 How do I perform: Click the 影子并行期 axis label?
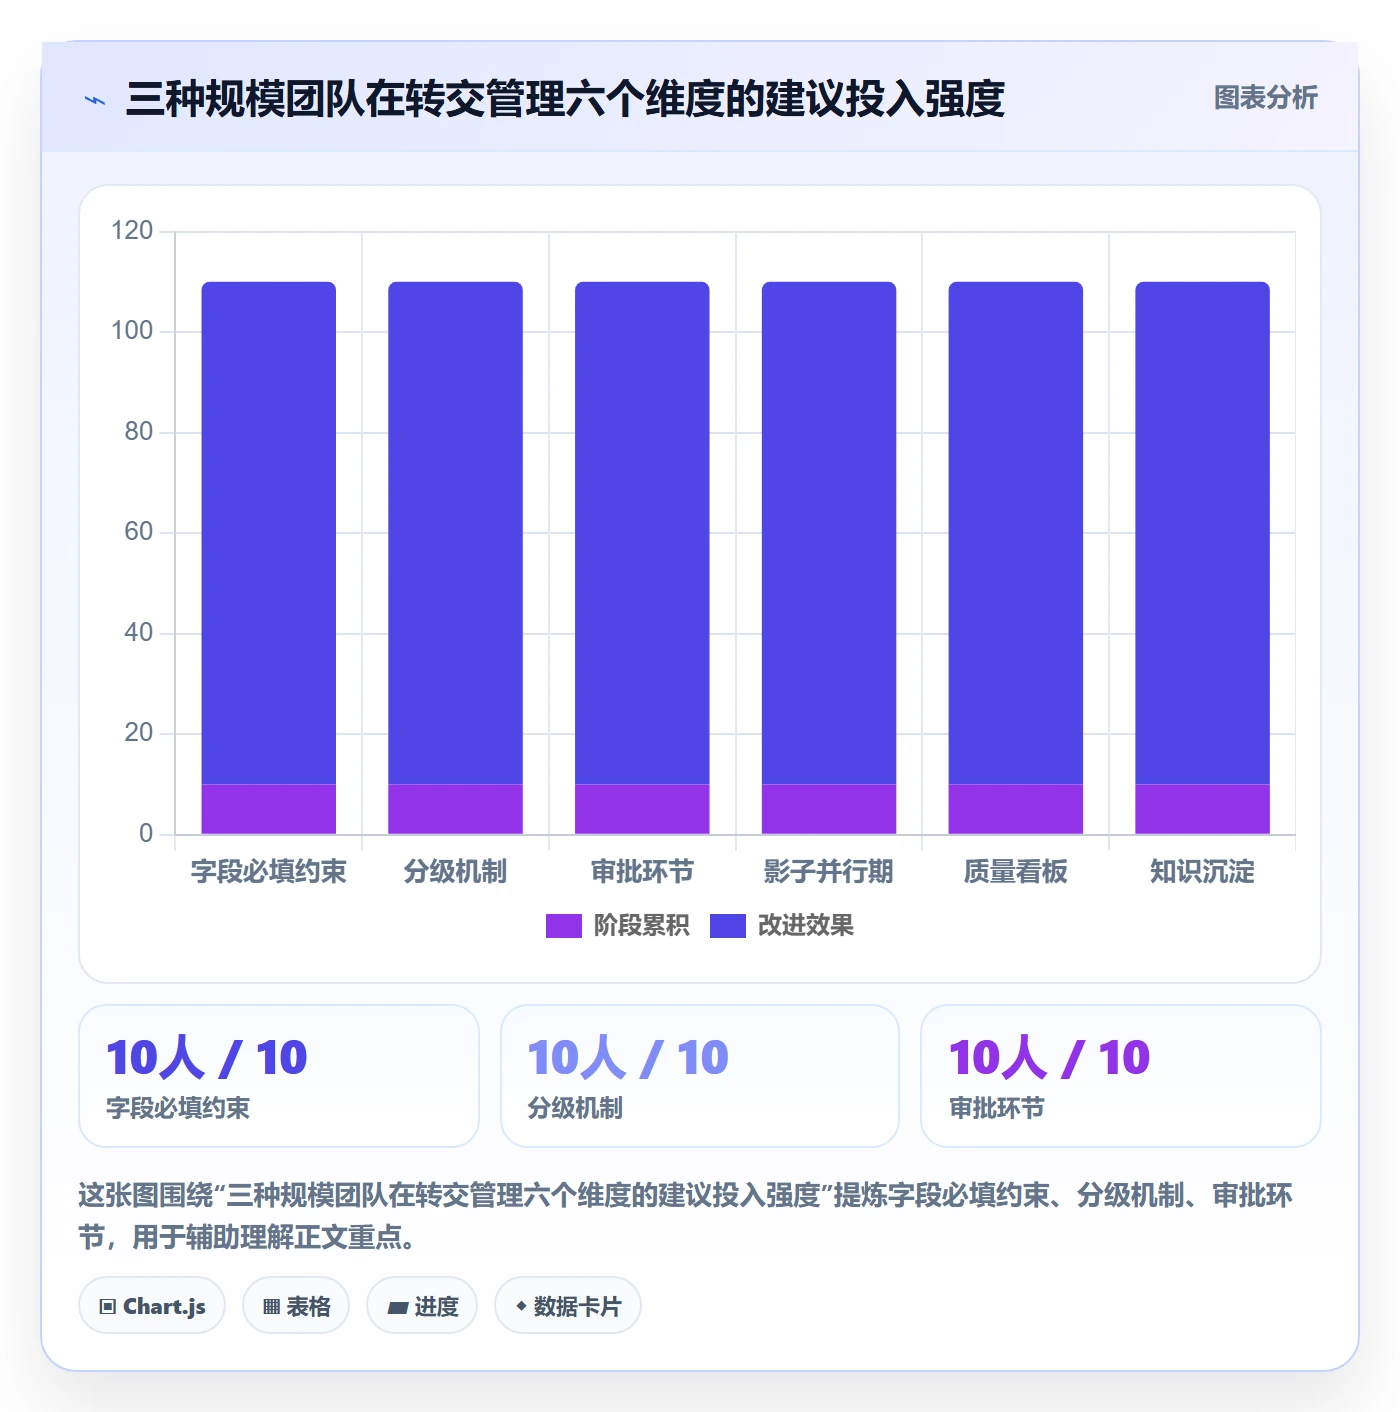(x=829, y=872)
